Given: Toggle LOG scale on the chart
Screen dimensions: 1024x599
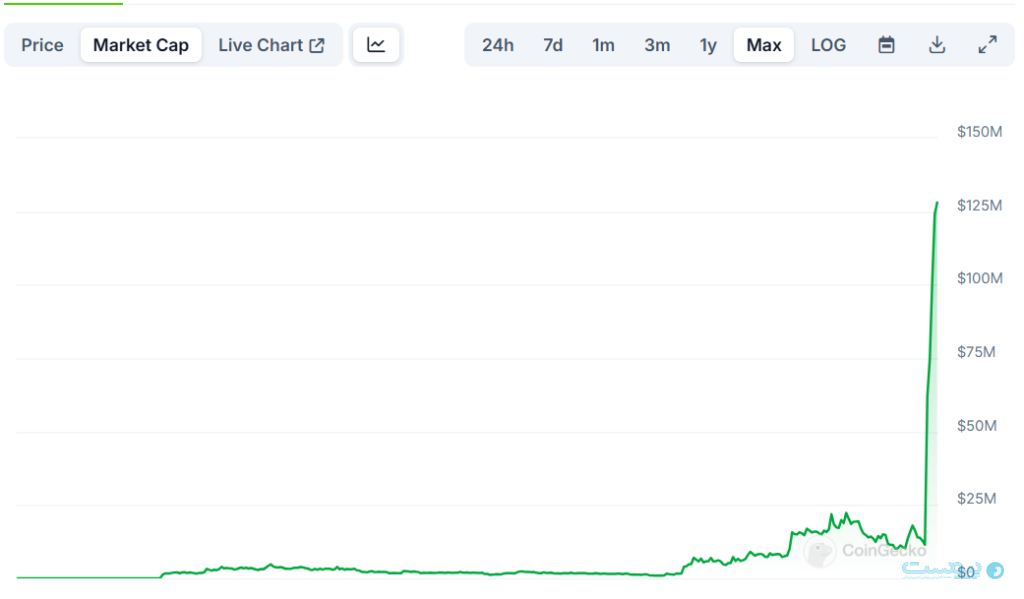Looking at the screenshot, I should pyautogui.click(x=828, y=45).
